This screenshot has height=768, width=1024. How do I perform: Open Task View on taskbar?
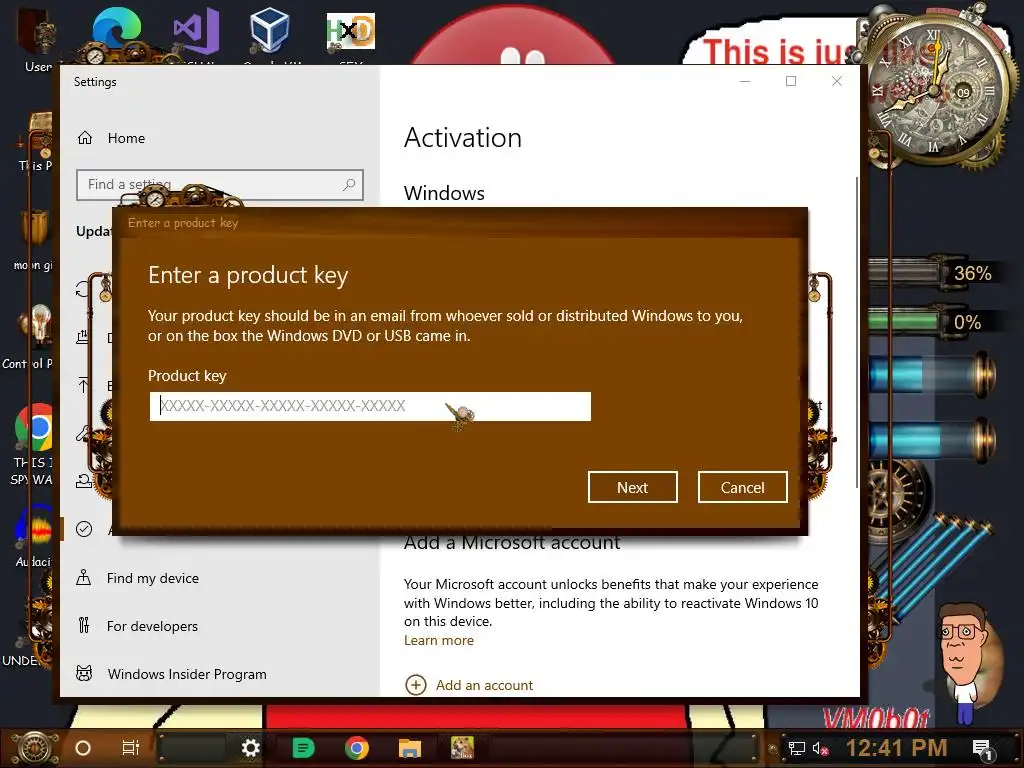click(131, 748)
